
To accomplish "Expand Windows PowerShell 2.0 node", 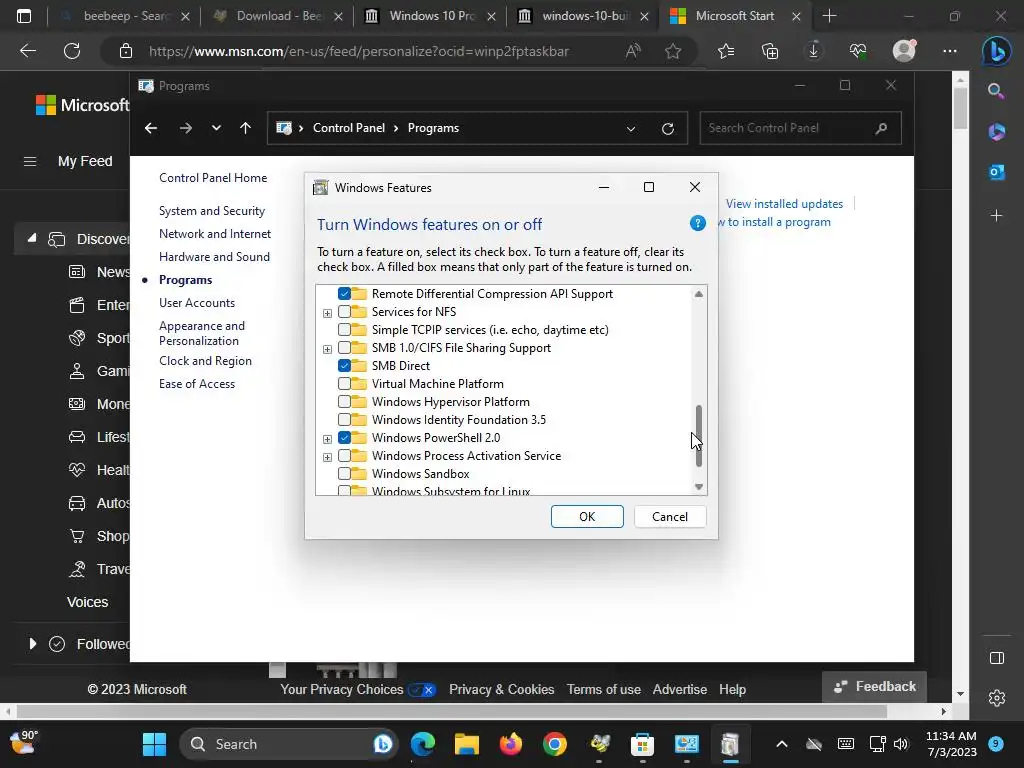I will (x=327, y=439).
